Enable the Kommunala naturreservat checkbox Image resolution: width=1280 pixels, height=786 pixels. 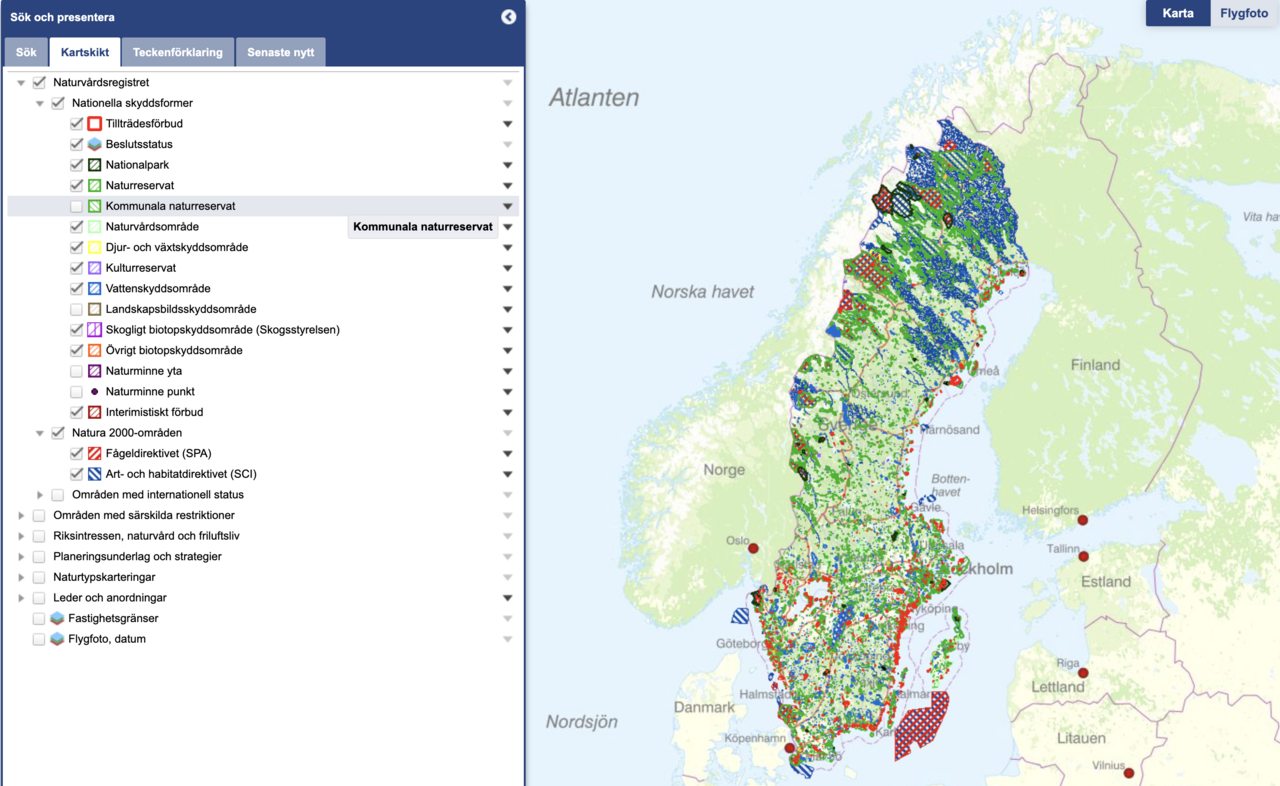click(77, 206)
